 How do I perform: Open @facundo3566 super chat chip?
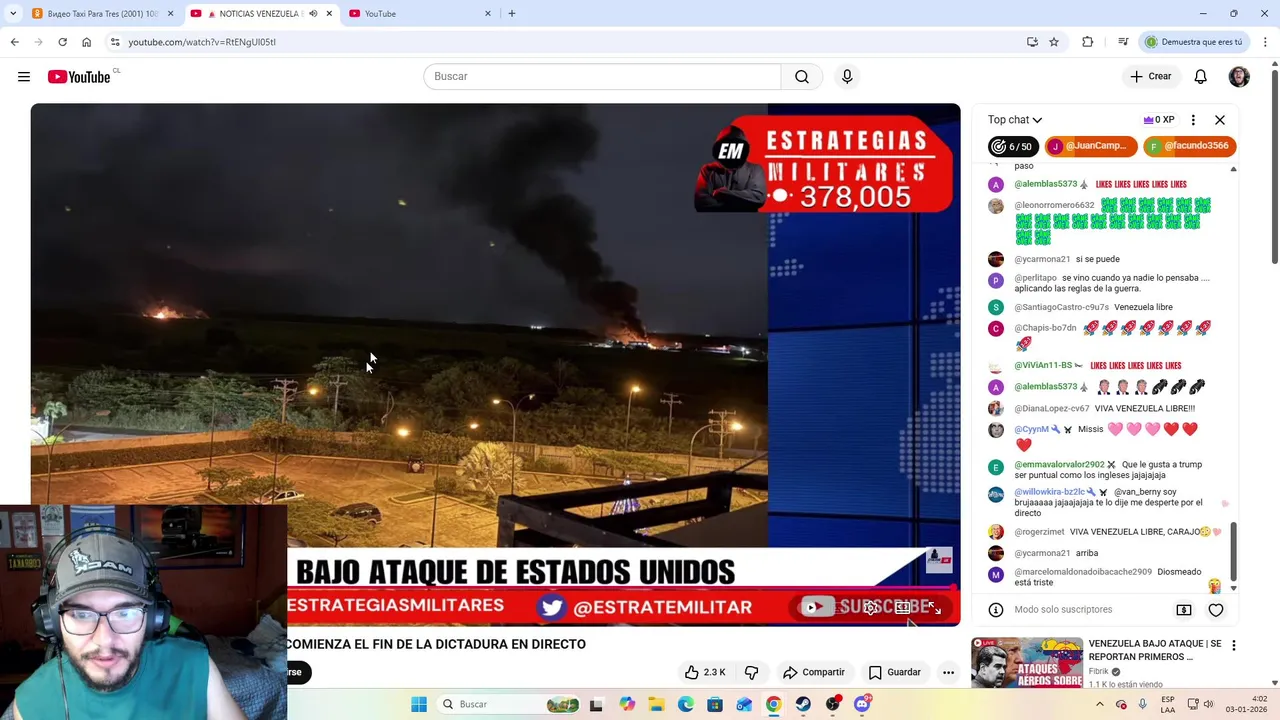click(x=1190, y=147)
